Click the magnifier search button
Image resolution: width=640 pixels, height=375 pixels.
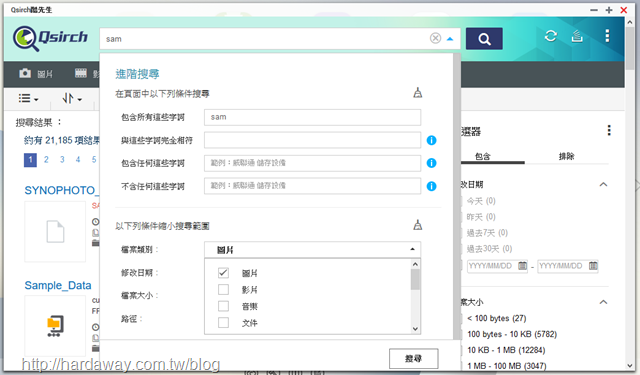click(484, 39)
